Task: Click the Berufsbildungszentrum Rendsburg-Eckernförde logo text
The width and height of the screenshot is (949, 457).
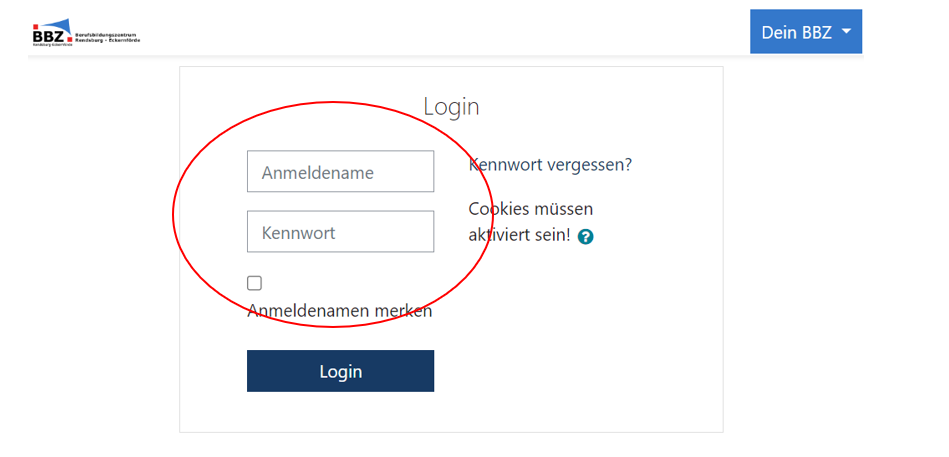Action: 109,35
